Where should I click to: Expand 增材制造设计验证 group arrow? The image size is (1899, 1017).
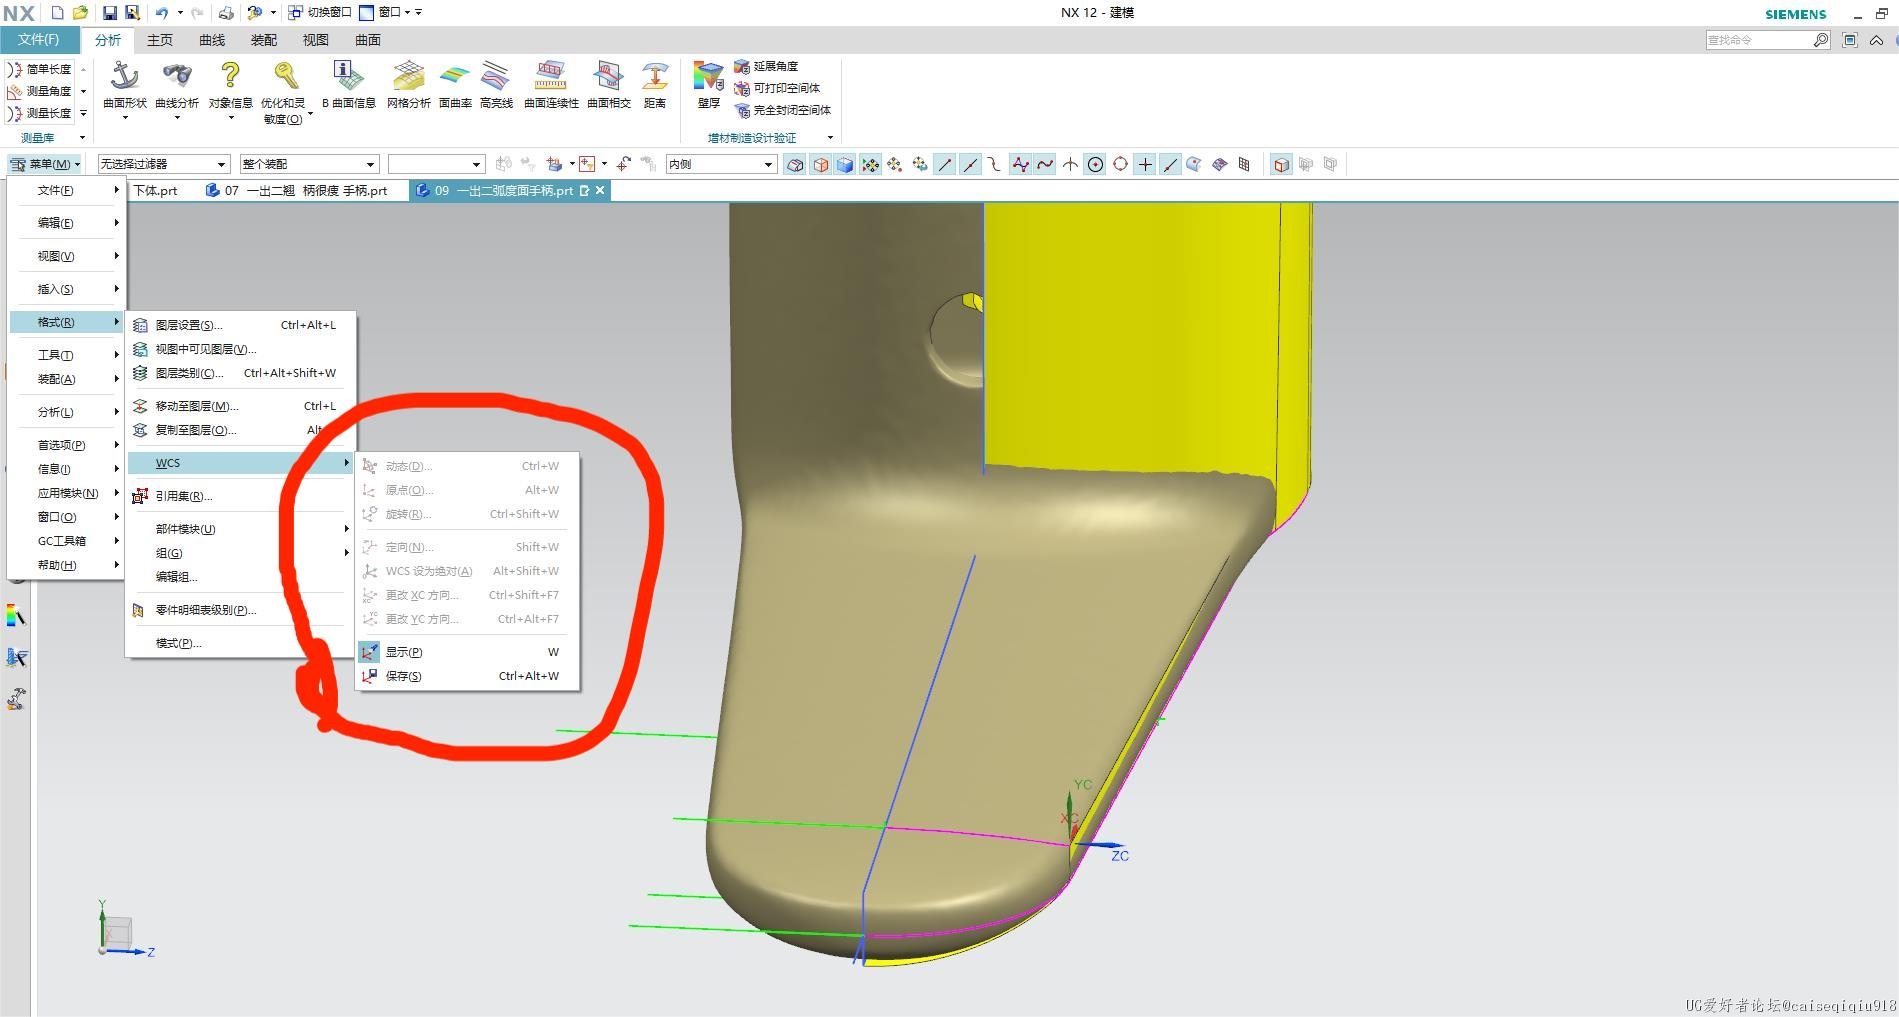click(x=830, y=137)
